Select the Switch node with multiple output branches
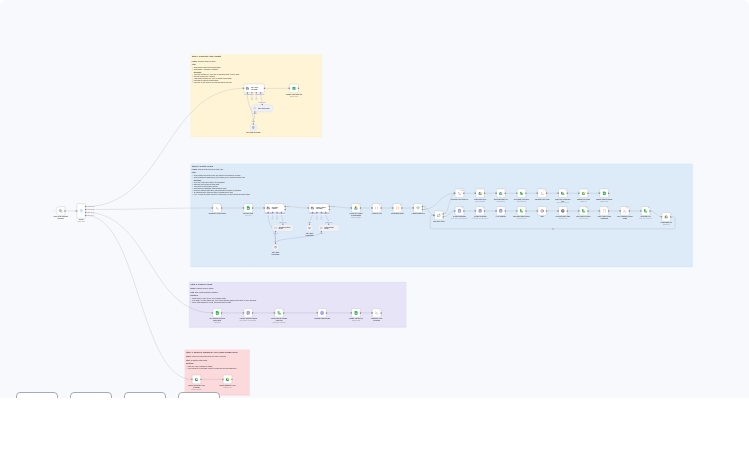This screenshot has width=749, height=450. (x=81, y=211)
